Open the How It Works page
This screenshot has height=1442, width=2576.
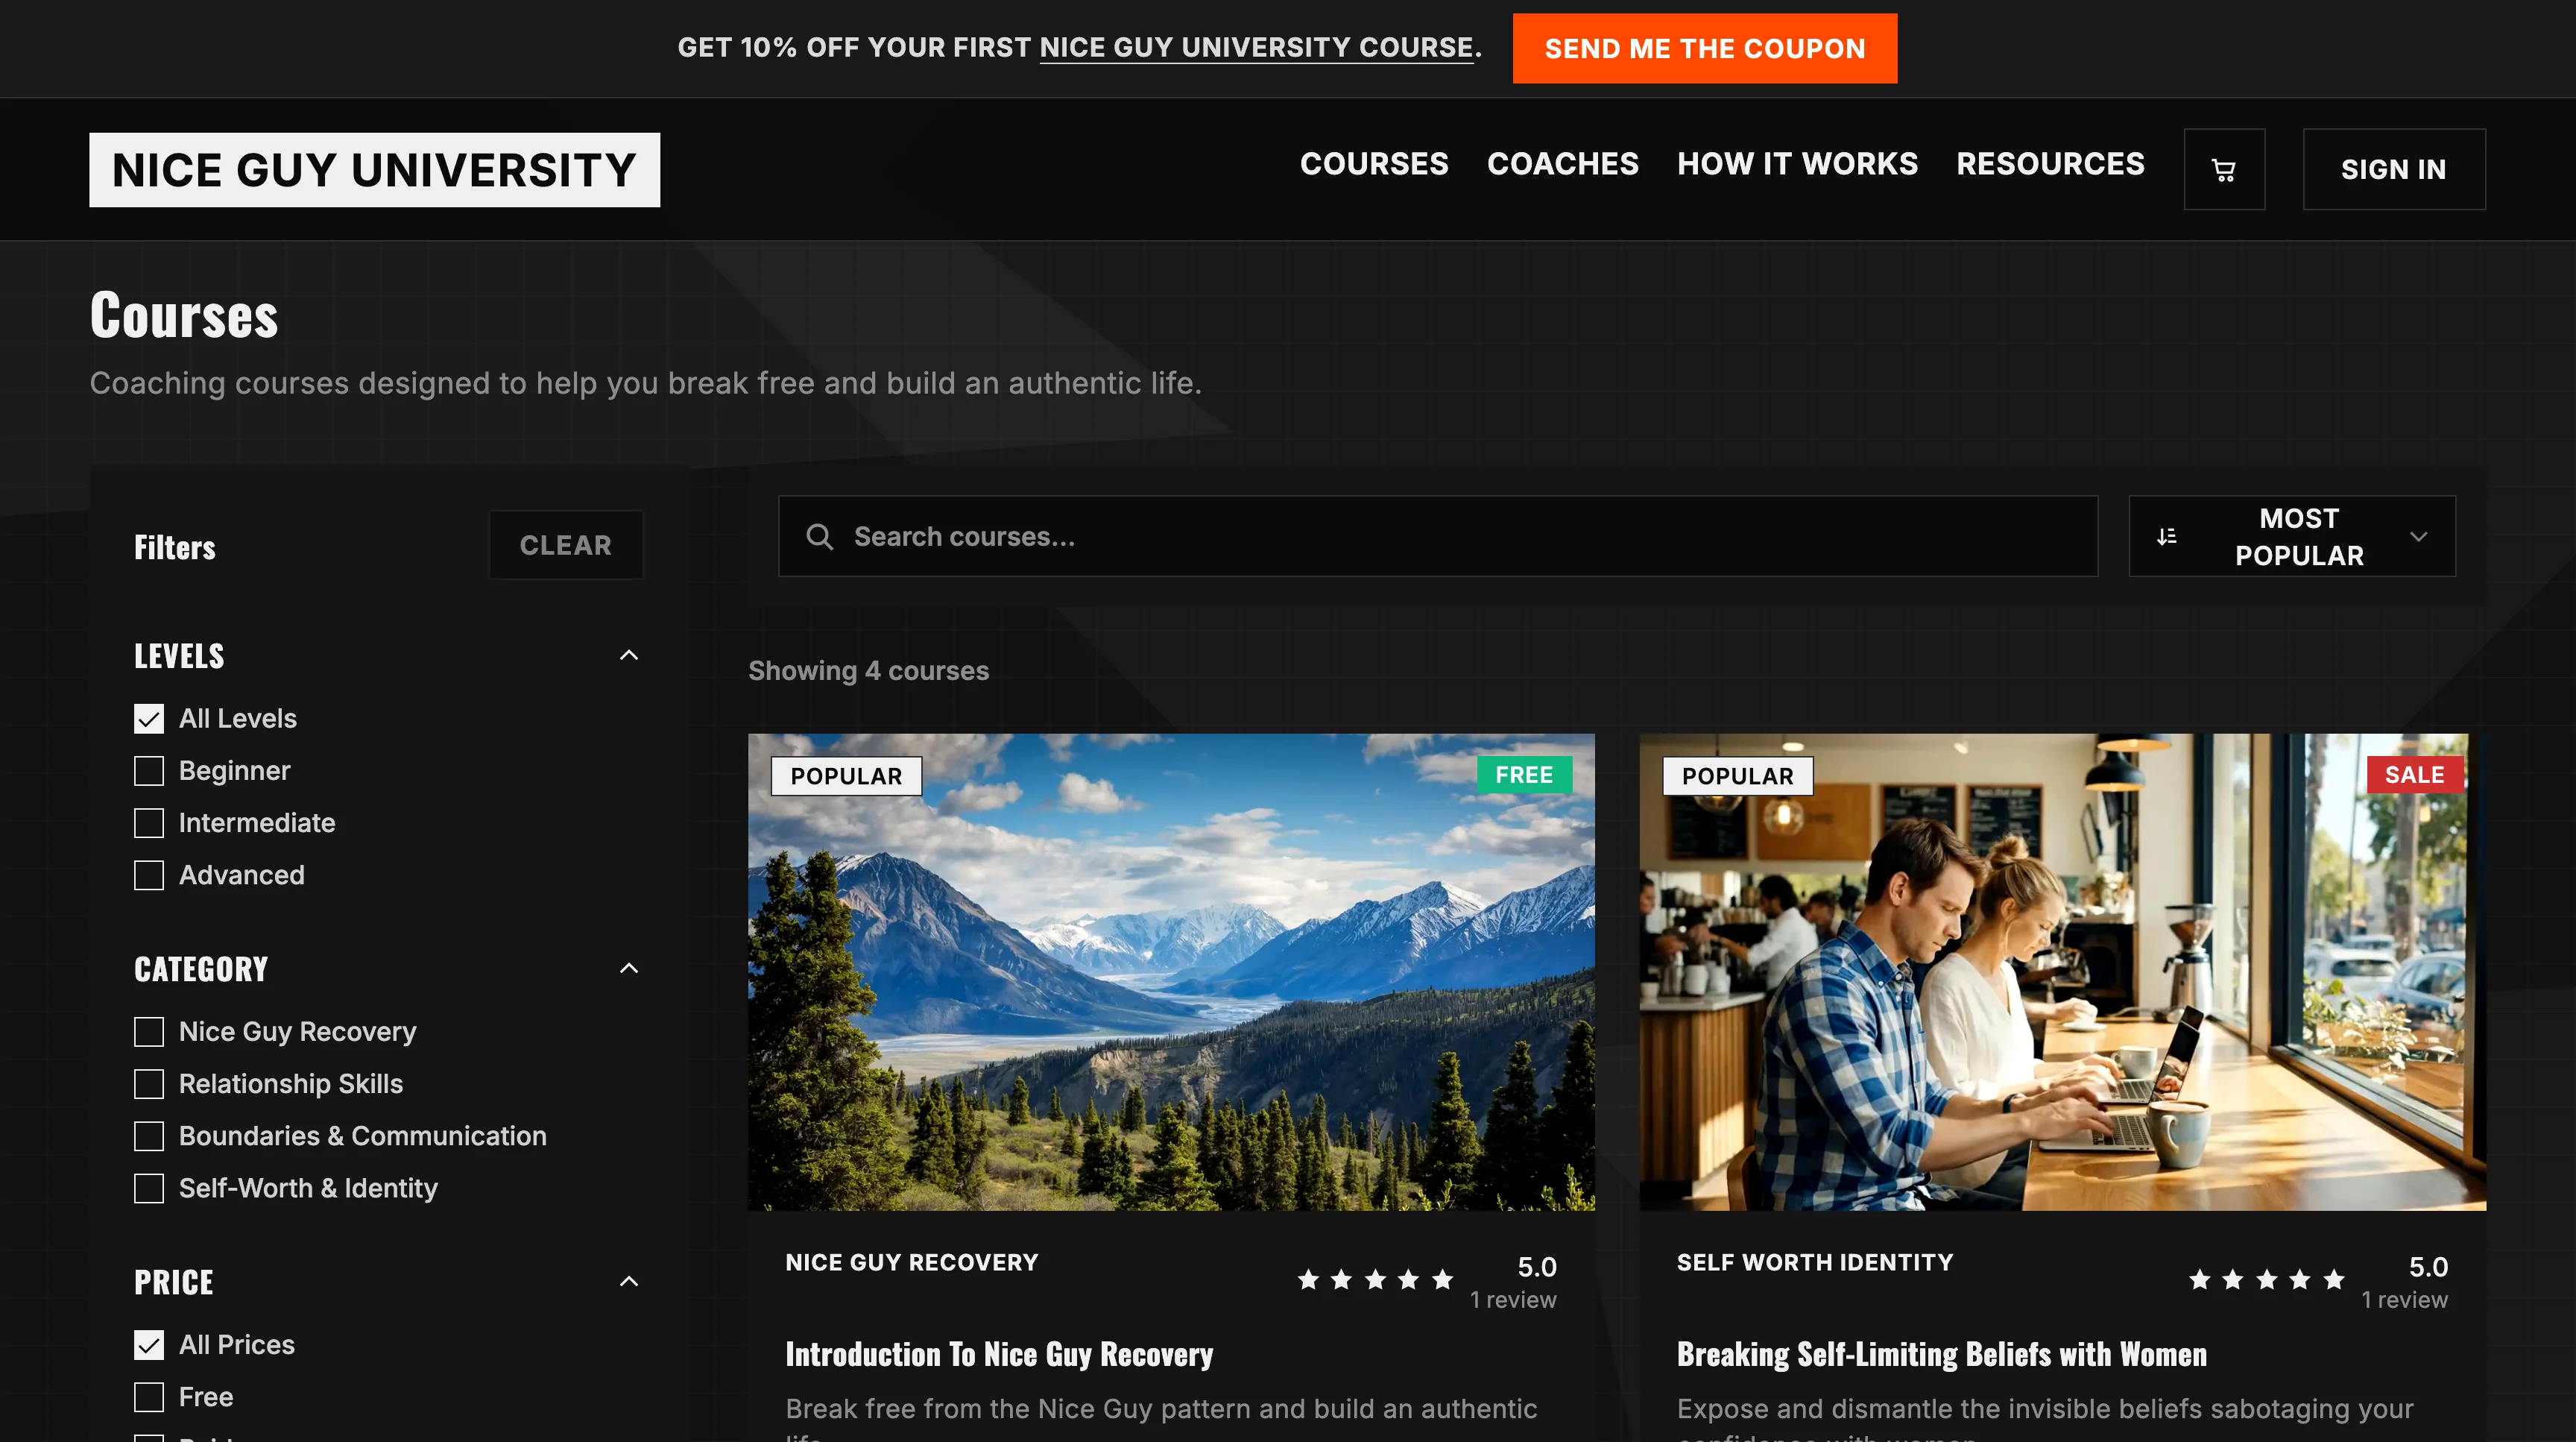1798,164
